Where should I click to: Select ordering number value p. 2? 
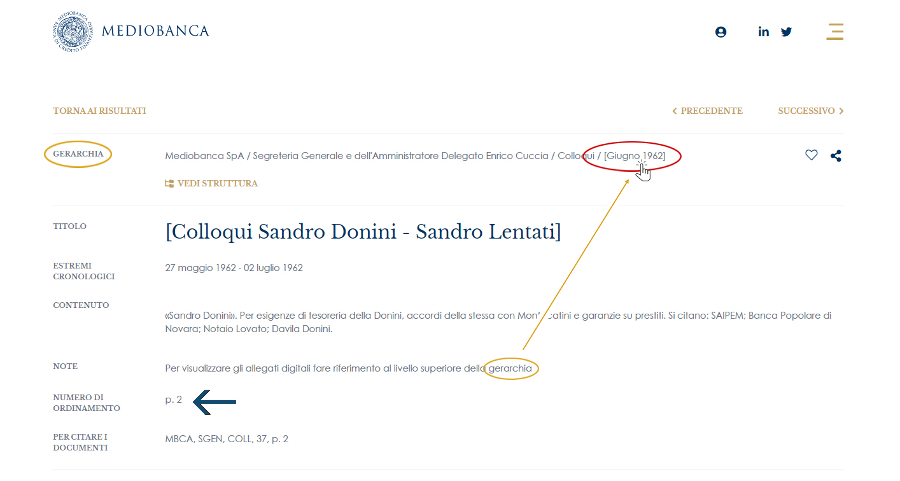[173, 399]
